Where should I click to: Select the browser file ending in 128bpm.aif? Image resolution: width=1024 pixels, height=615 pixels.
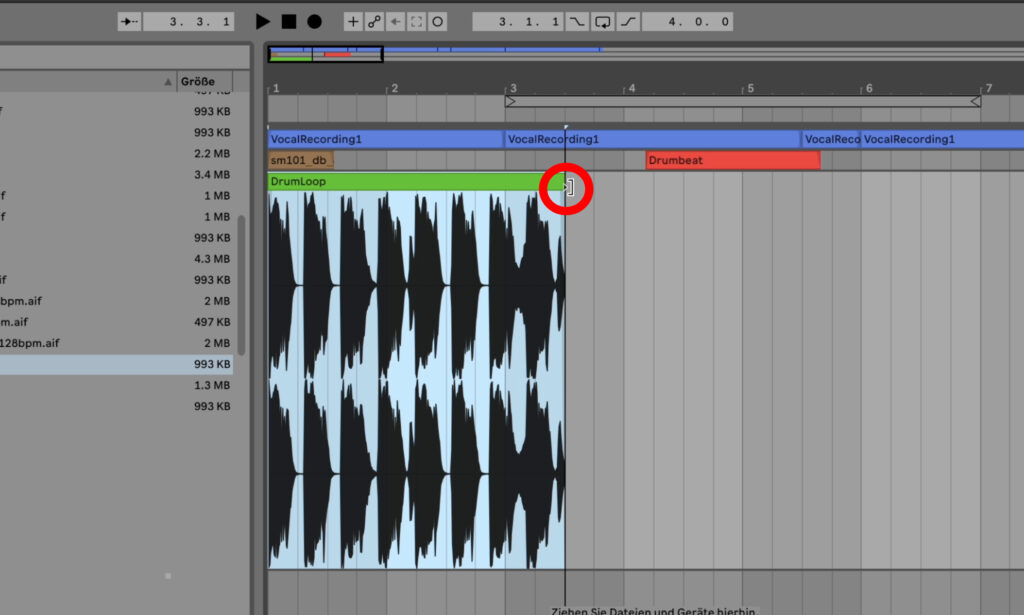[x=116, y=343]
